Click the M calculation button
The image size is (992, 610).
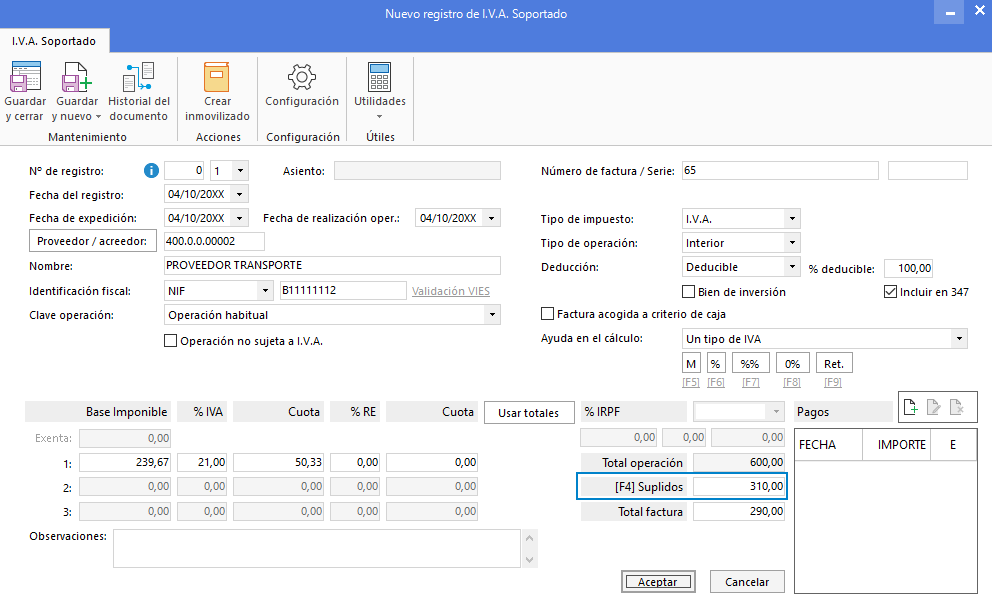(691, 364)
